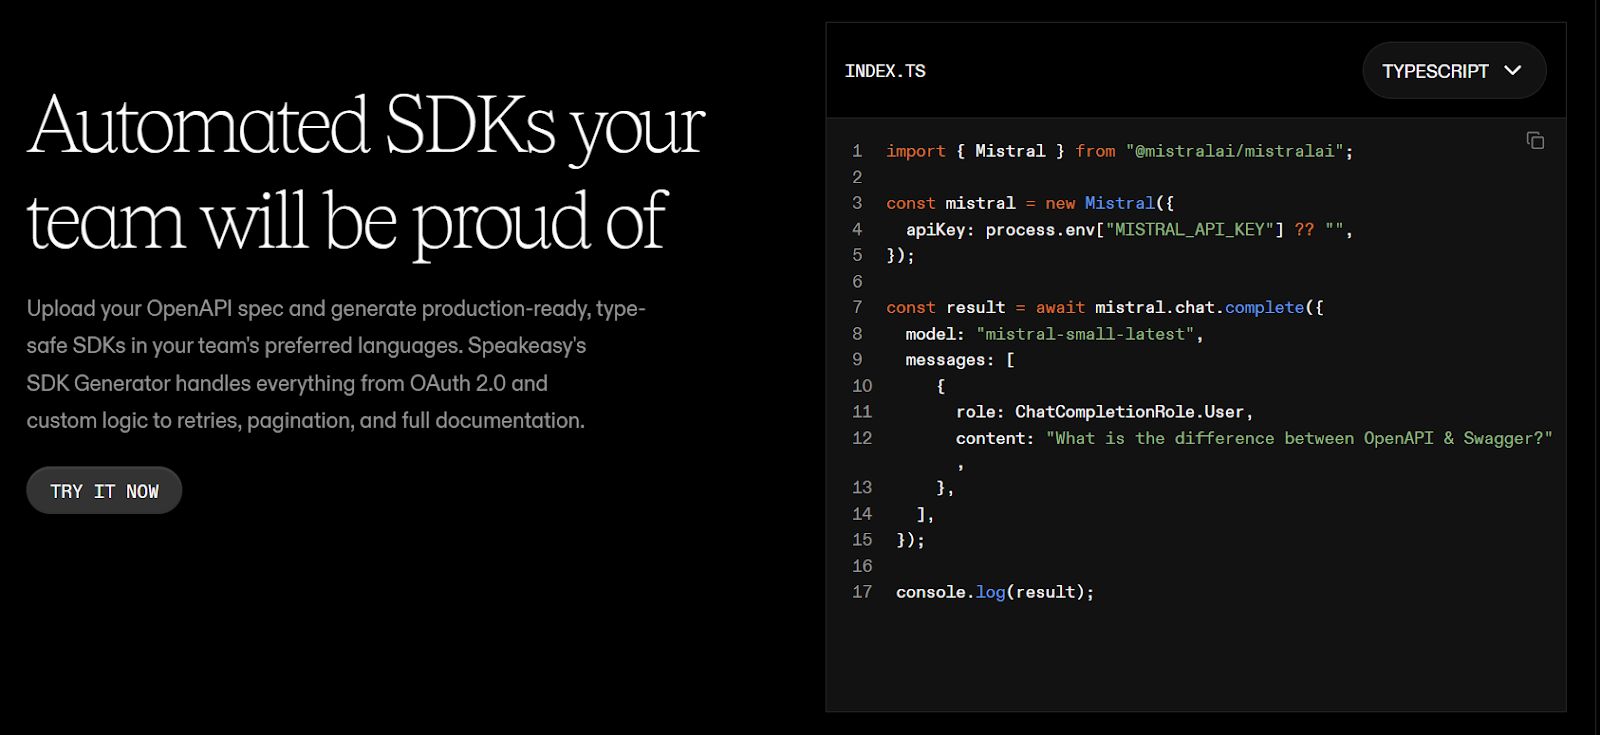Click the 'messages: [' code line
The height and width of the screenshot is (735, 1600).
[960, 360]
